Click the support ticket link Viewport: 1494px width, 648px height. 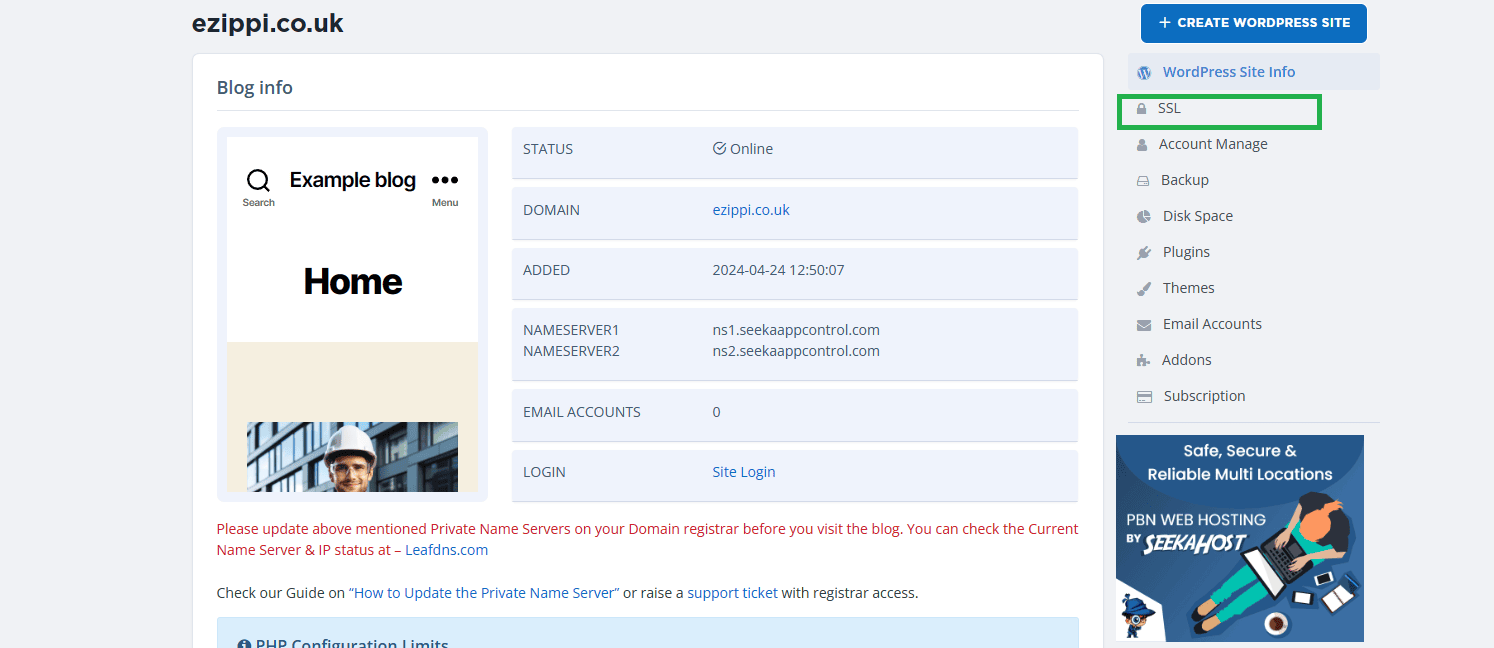pyautogui.click(x=732, y=593)
